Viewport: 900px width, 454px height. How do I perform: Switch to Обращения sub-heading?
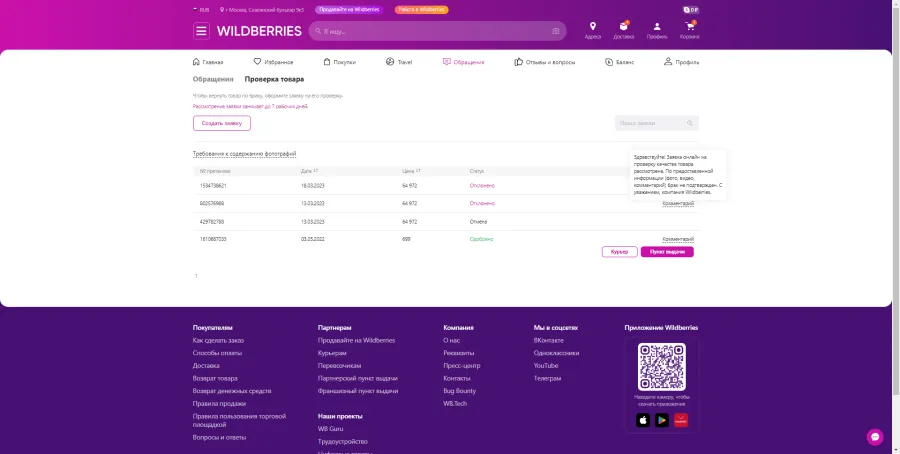pyautogui.click(x=213, y=79)
